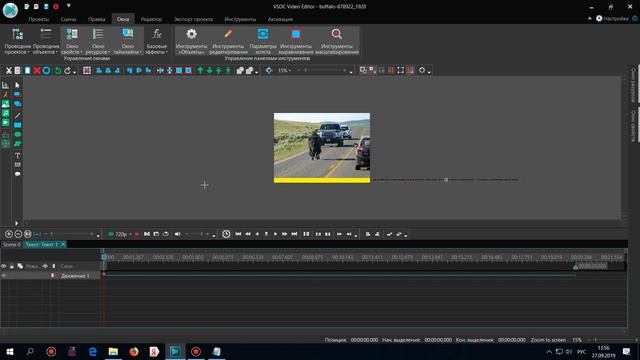
Task: Show the Инструменты выравнивания toolbar
Action: pos(296,41)
